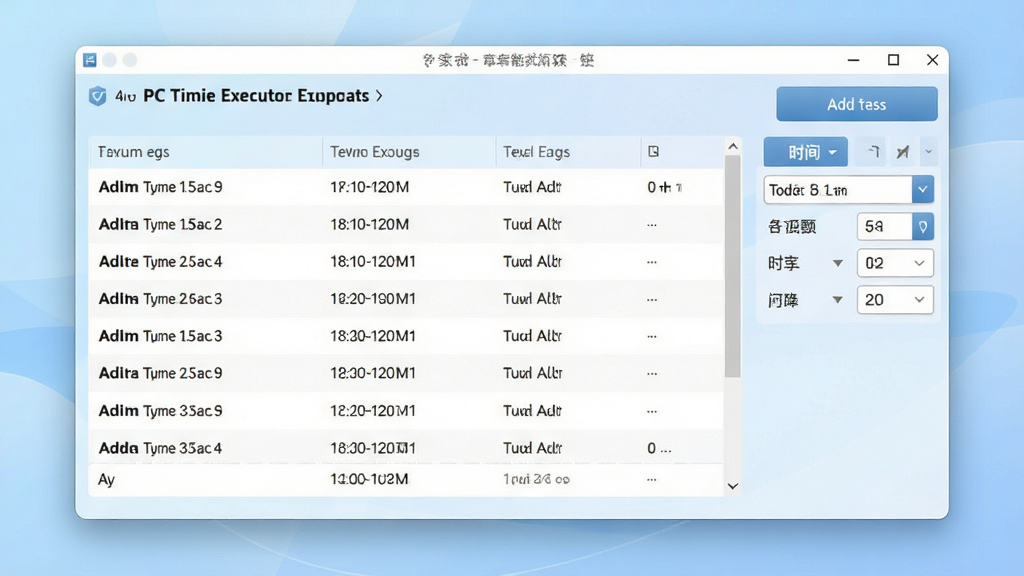Select the Ay row at list bottom
The height and width of the screenshot is (576, 1024).
pos(406,480)
